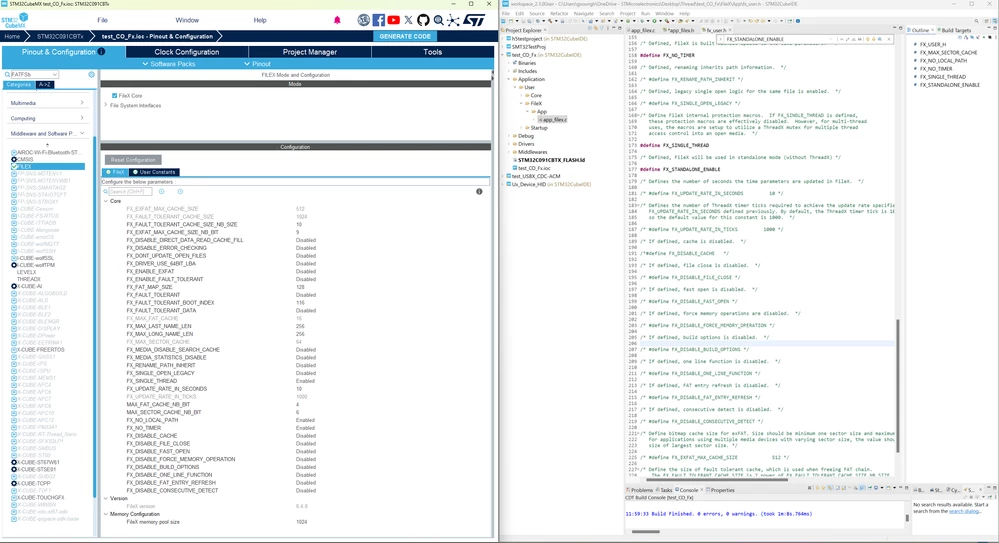999x543 pixels.
Task: Click the Reset Configuration button
Action: (133, 160)
